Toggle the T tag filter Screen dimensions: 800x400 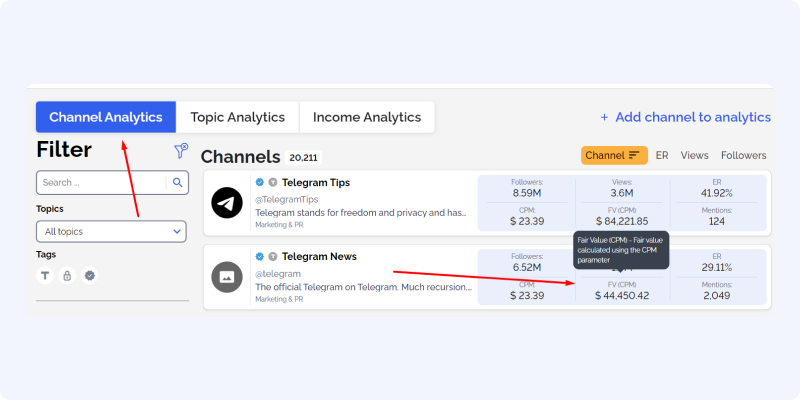[45, 276]
